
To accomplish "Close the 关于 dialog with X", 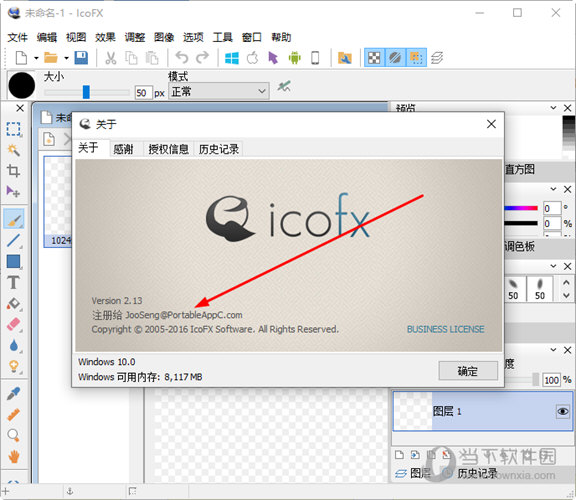I will coord(492,124).
